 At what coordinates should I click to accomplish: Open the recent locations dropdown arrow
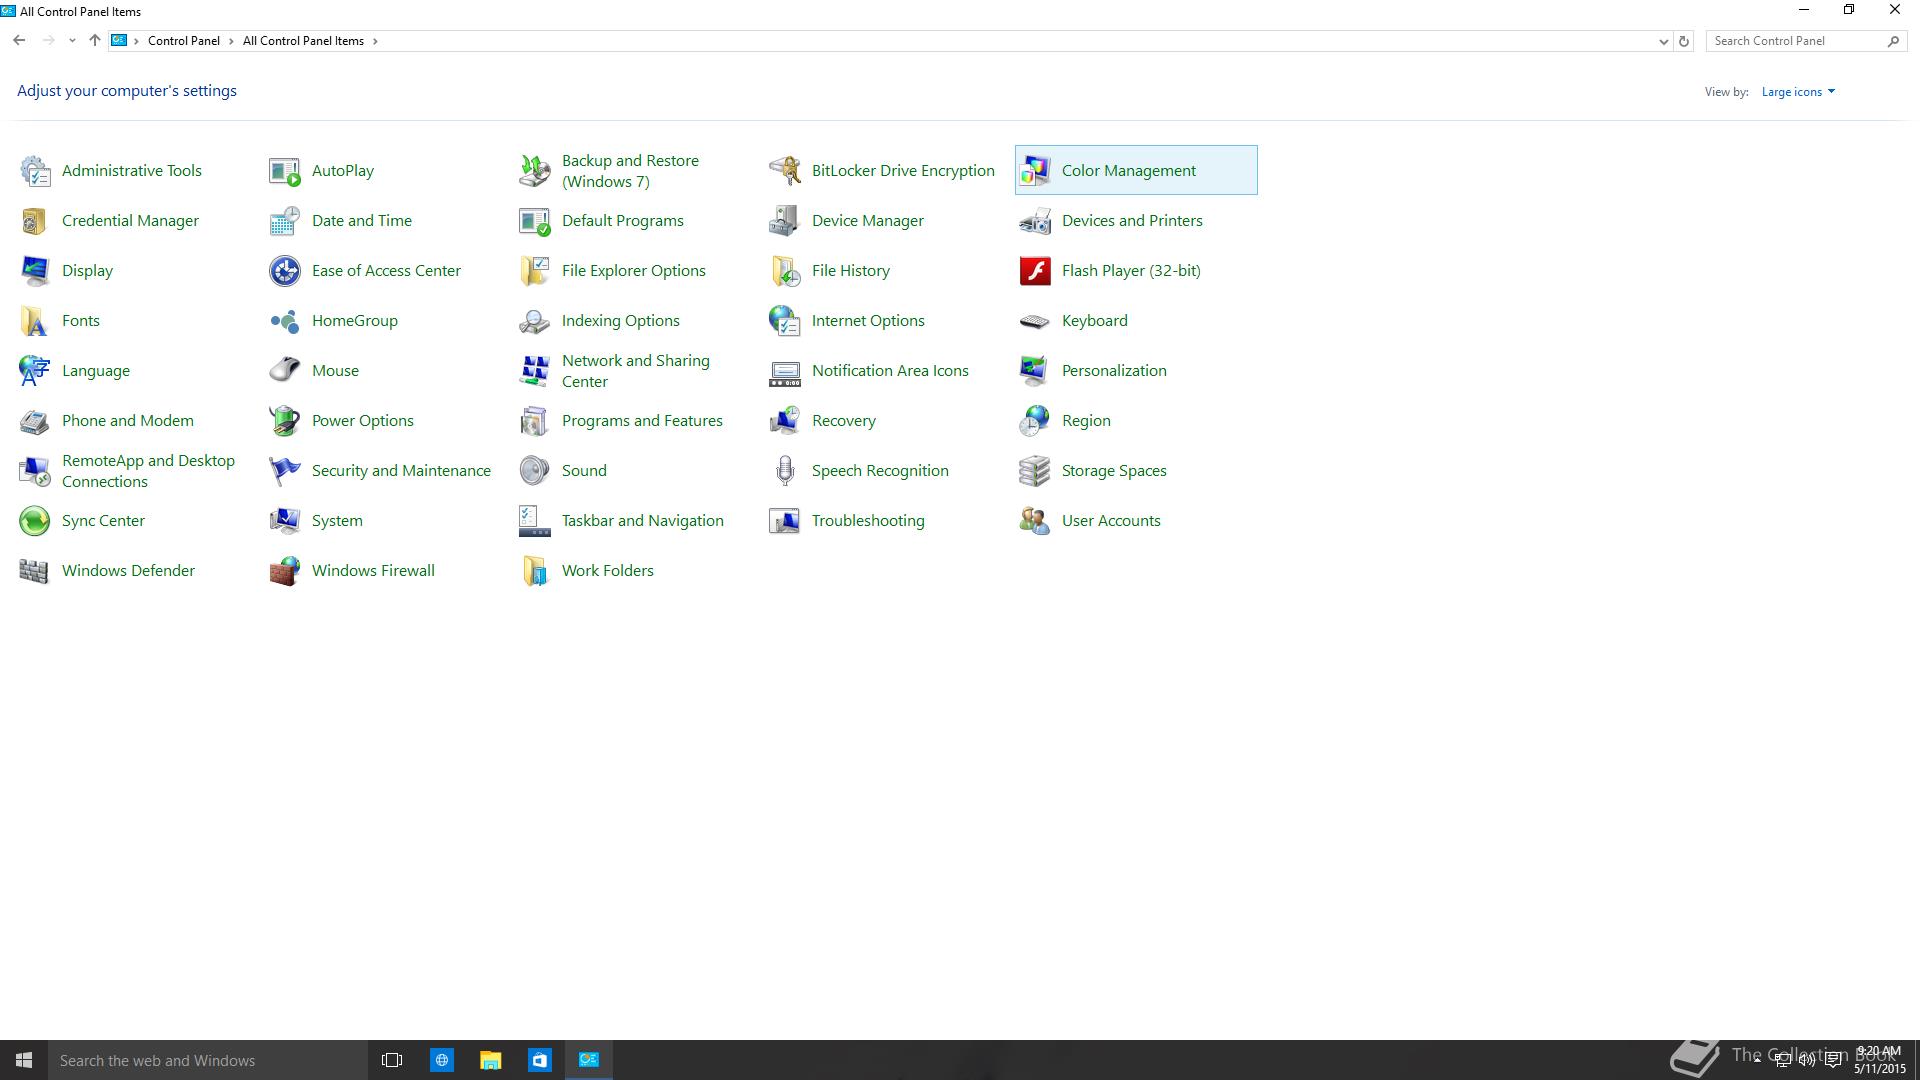[x=72, y=41]
